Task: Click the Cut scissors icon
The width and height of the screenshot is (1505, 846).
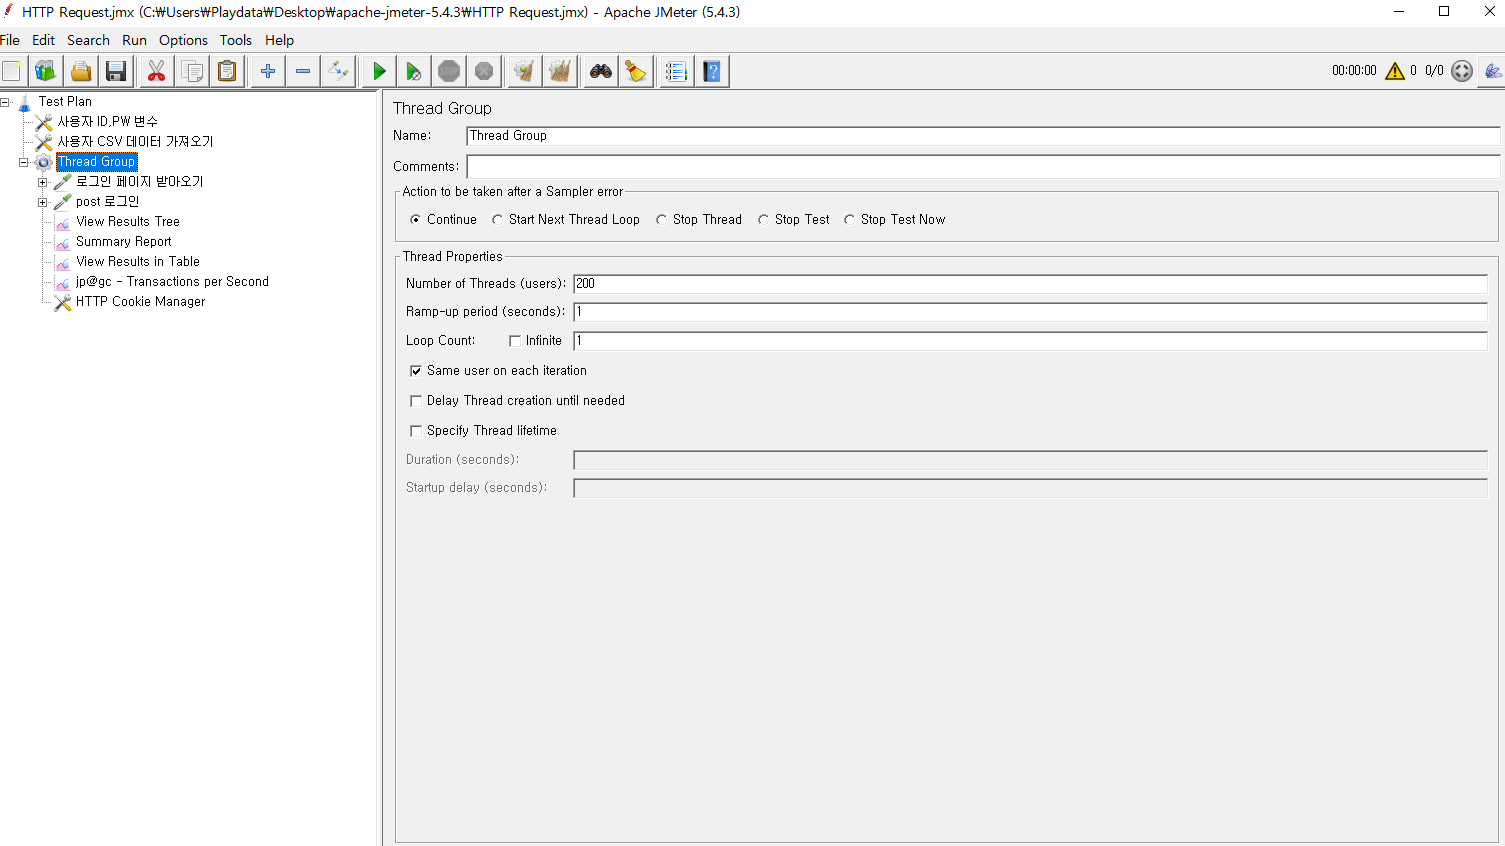Action: 156,71
